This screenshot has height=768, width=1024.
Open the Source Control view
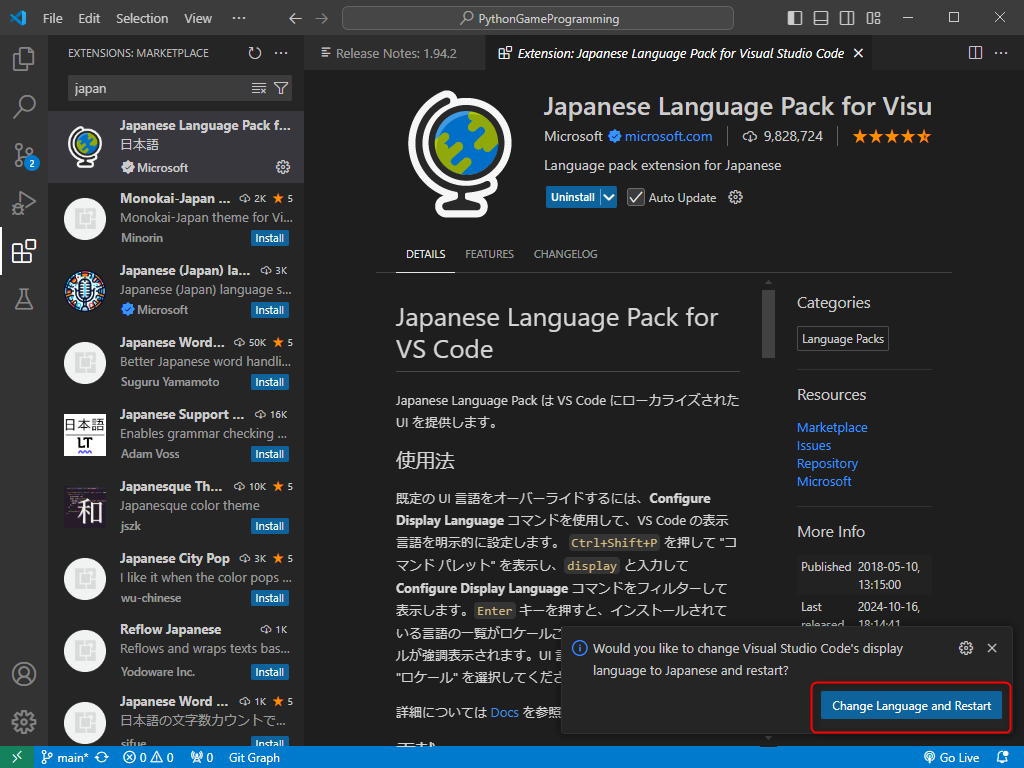click(24, 155)
